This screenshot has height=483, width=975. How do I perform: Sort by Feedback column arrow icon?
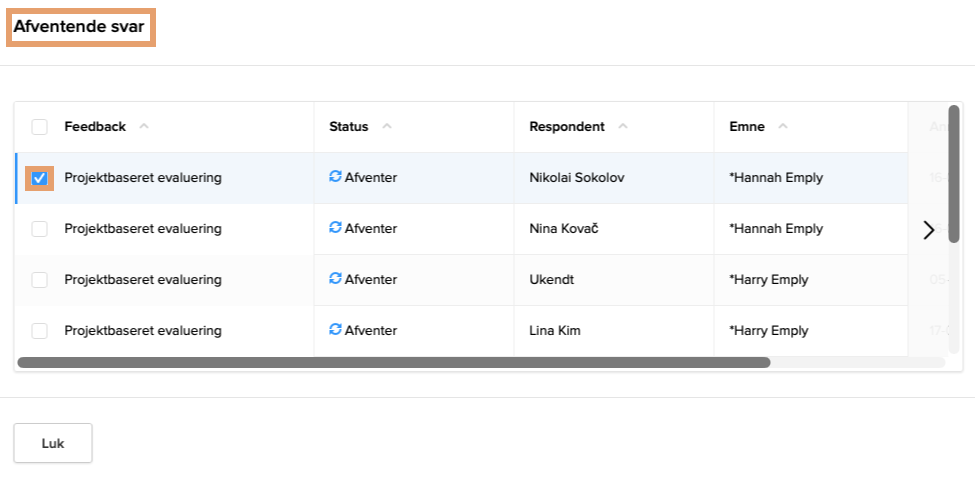click(144, 126)
